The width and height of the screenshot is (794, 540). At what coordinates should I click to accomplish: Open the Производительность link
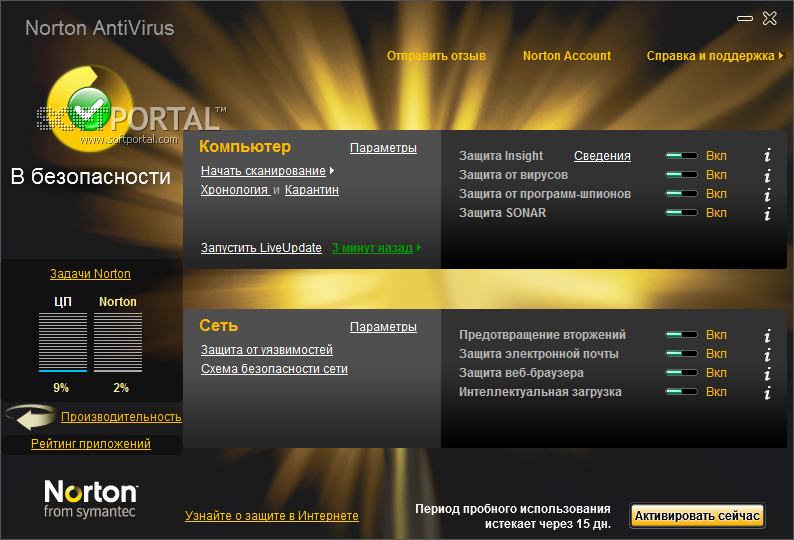pyautogui.click(x=121, y=416)
